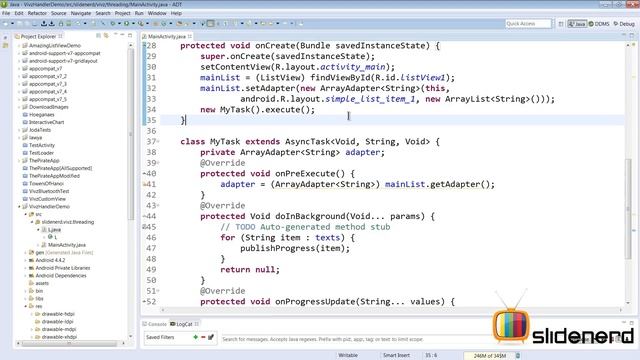Click the External Tools run icon

pos(140,23)
